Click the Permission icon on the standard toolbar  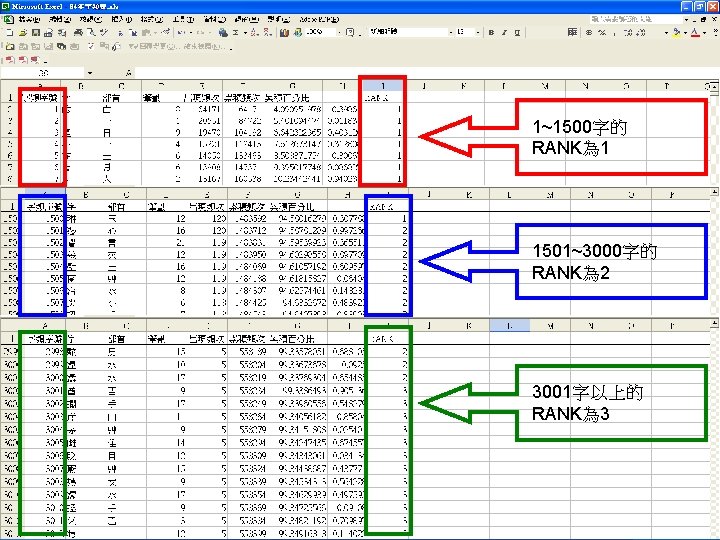pos(48,33)
